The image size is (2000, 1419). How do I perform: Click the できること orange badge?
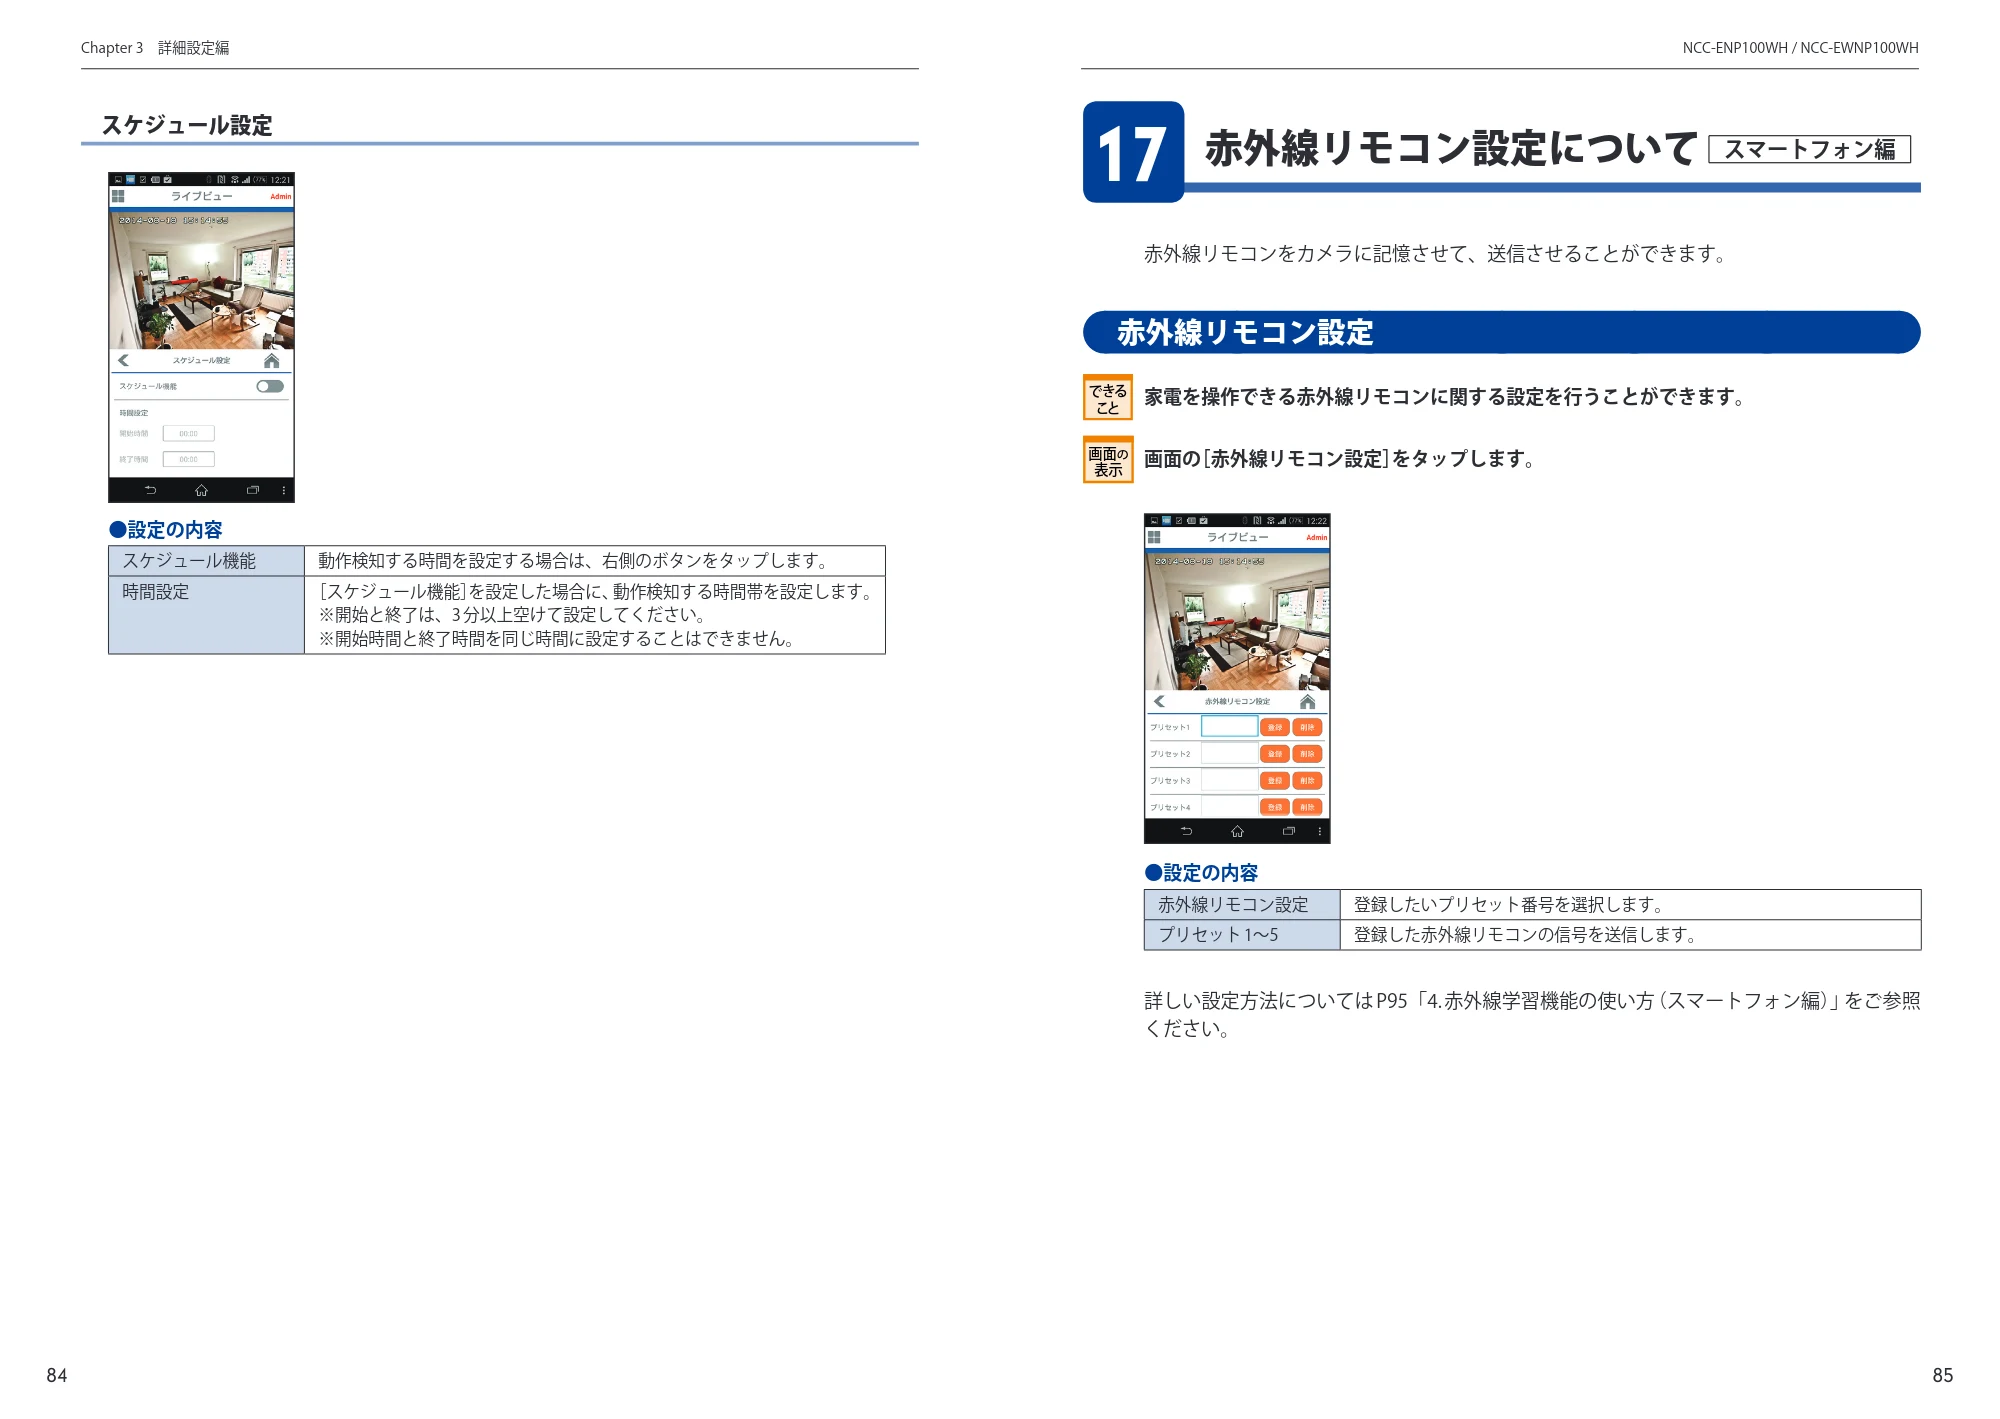(1108, 398)
